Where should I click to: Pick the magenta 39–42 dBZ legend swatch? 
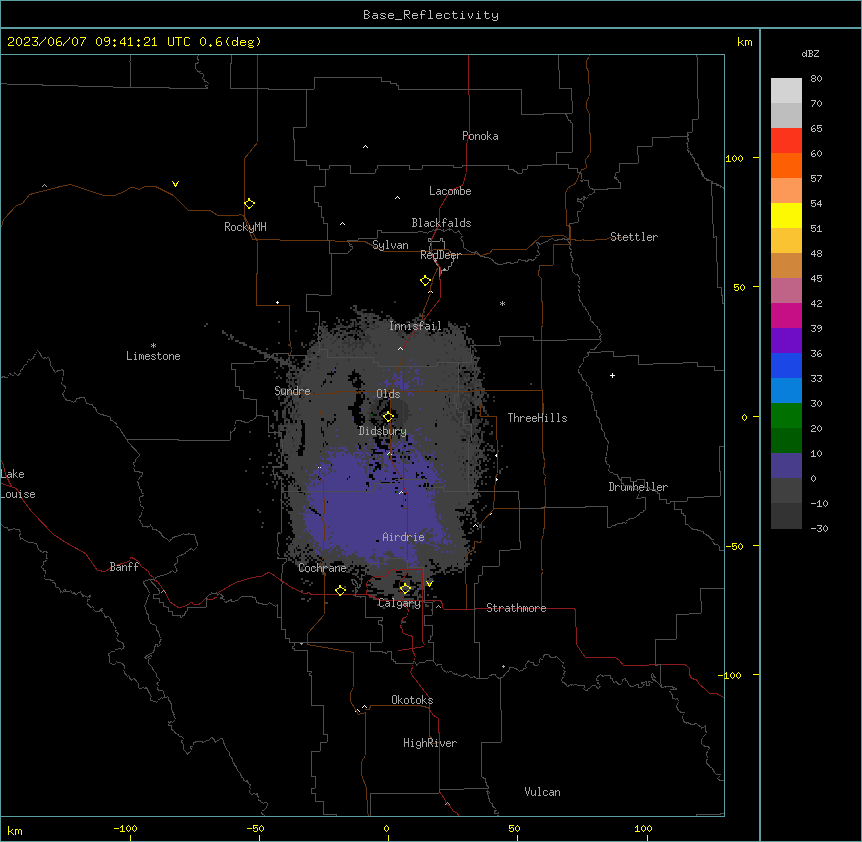pos(786,315)
